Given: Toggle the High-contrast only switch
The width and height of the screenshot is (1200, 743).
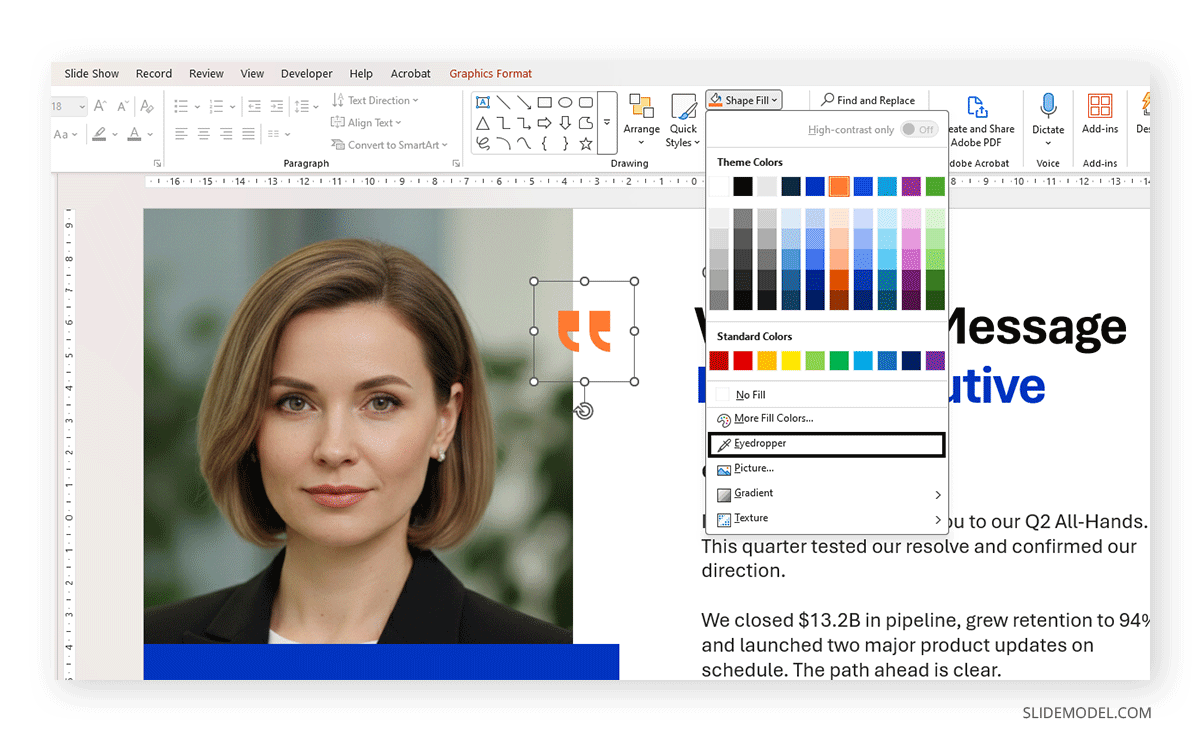Looking at the screenshot, I should click(919, 130).
